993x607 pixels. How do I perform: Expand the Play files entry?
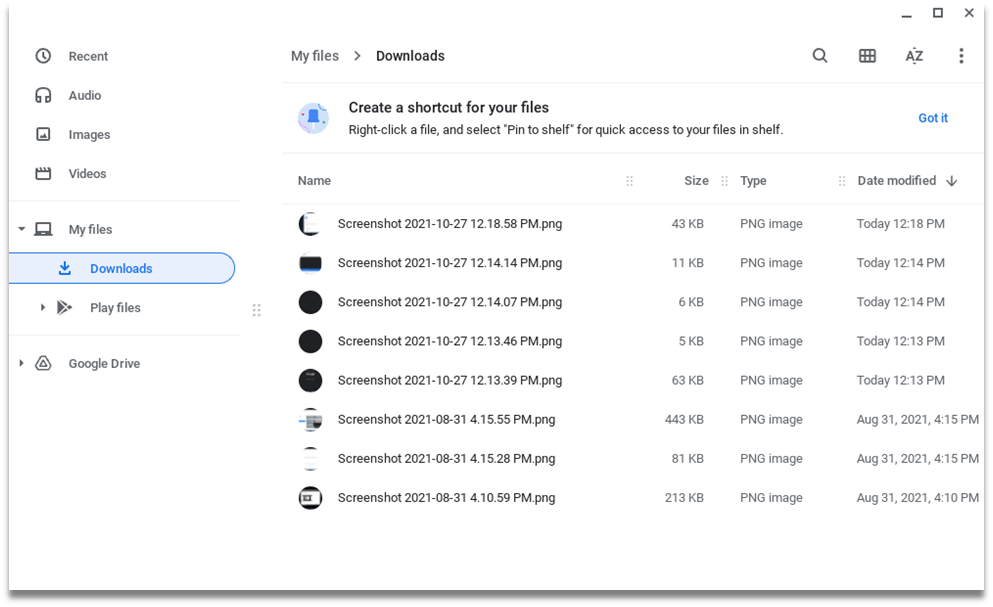click(x=42, y=307)
